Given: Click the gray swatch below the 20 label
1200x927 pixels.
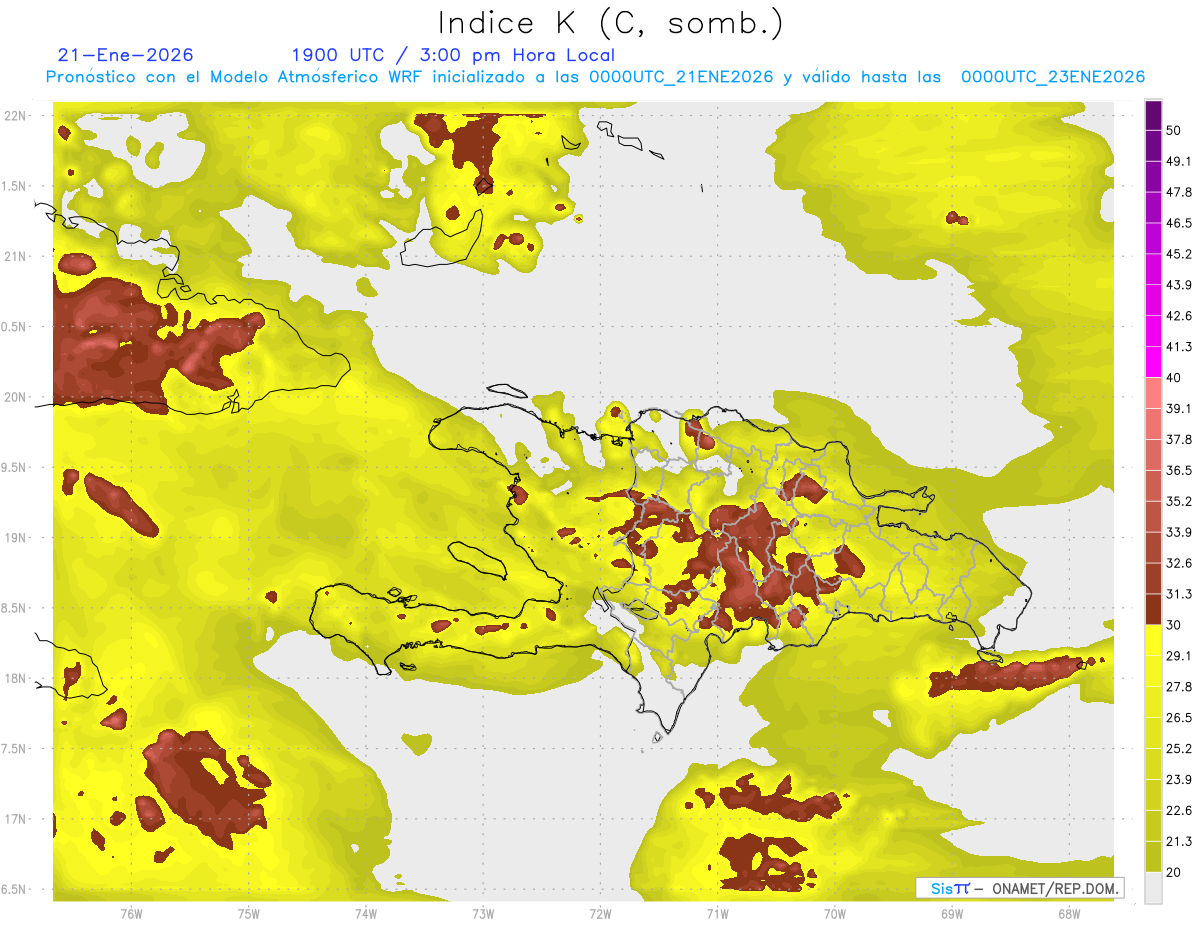Looking at the screenshot, I should coord(1153,888).
